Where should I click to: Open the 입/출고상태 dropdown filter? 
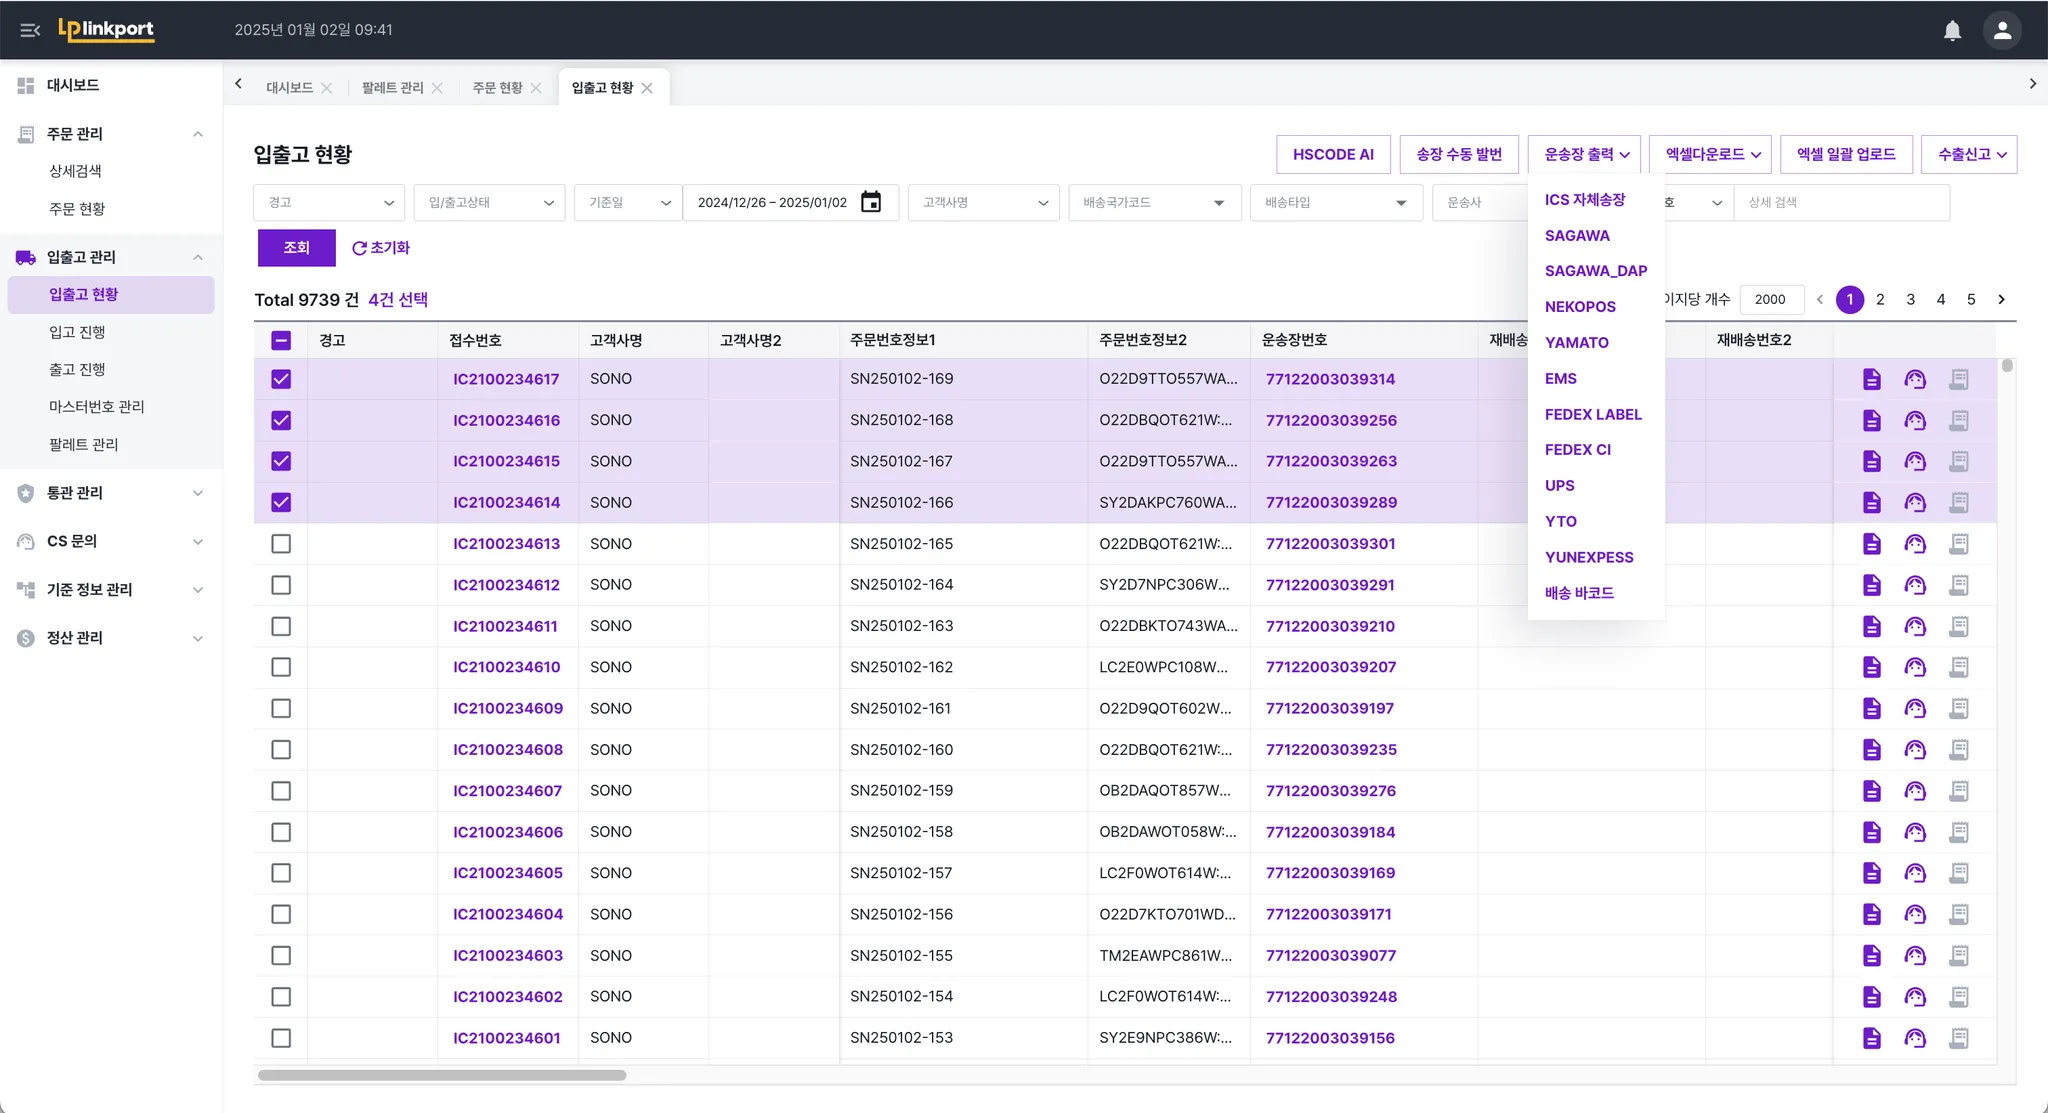489,202
